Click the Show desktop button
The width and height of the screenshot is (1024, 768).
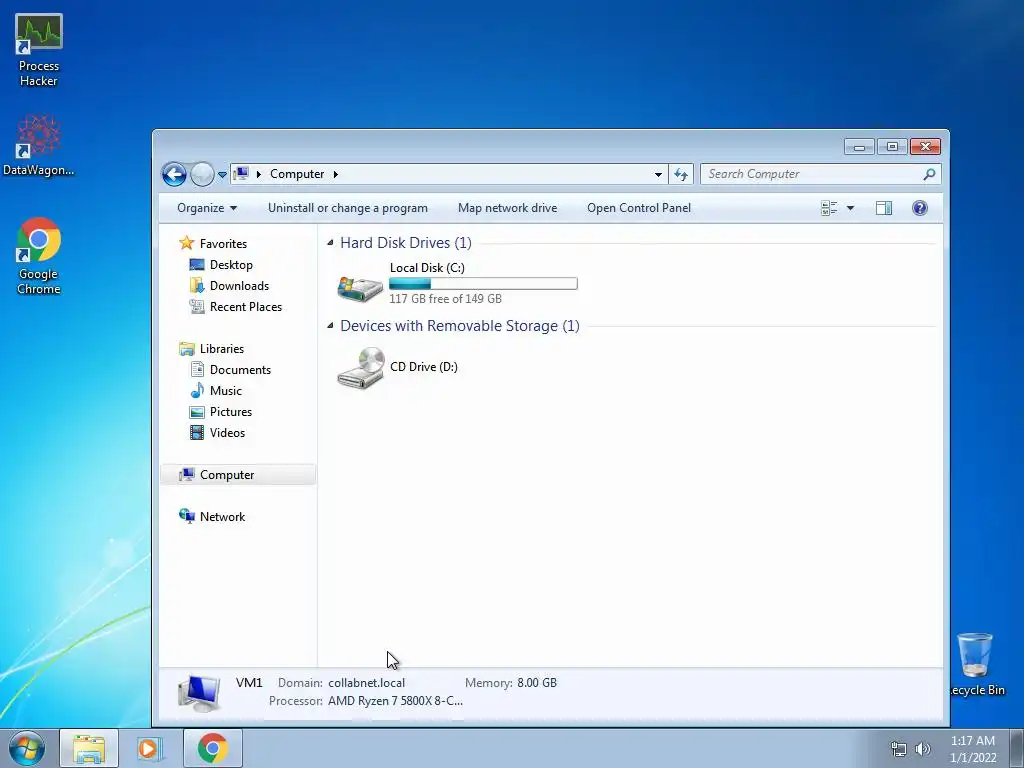(x=1017, y=748)
